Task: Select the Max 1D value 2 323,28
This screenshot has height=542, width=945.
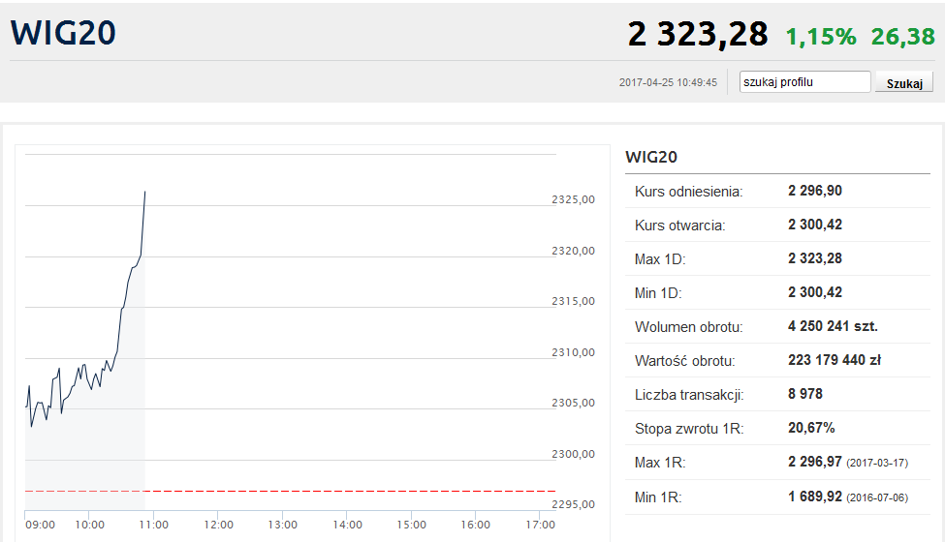Action: [815, 258]
